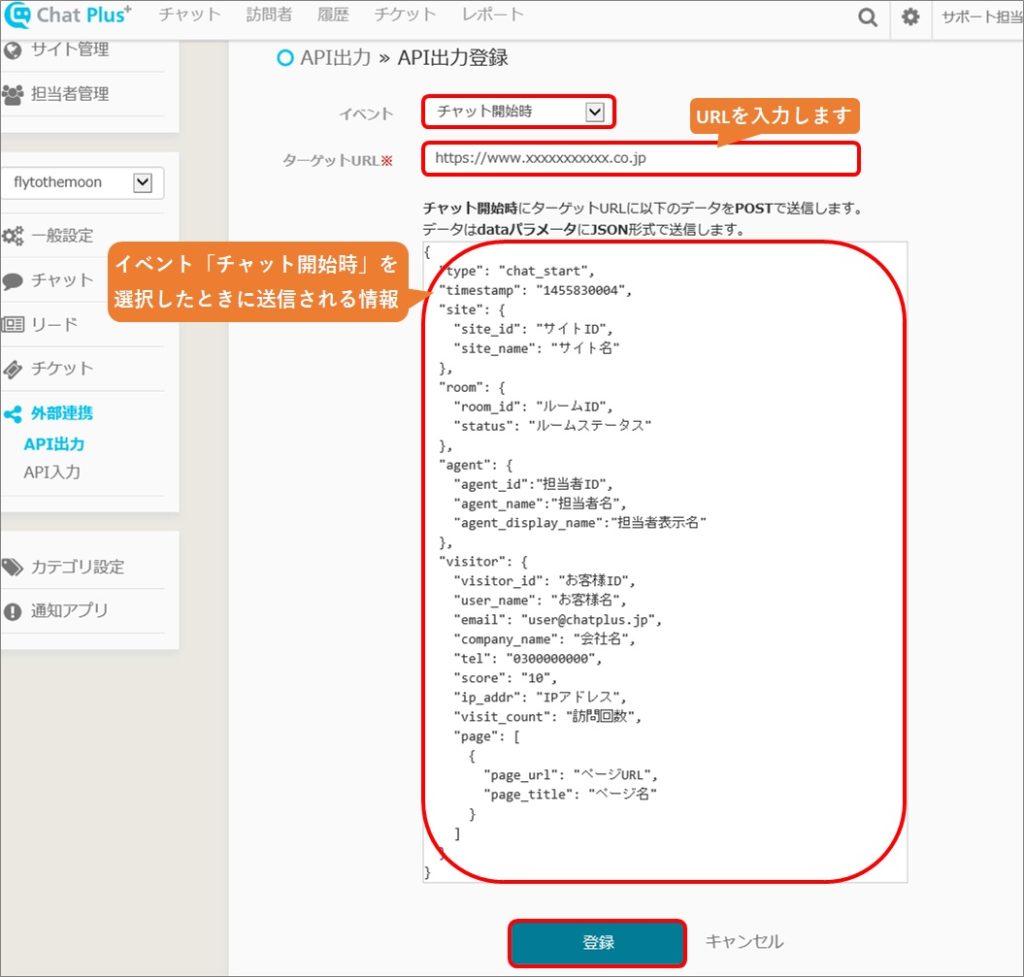Image resolution: width=1024 pixels, height=977 pixels.
Task: Open the サポート担当 user menu
Action: 982,18
